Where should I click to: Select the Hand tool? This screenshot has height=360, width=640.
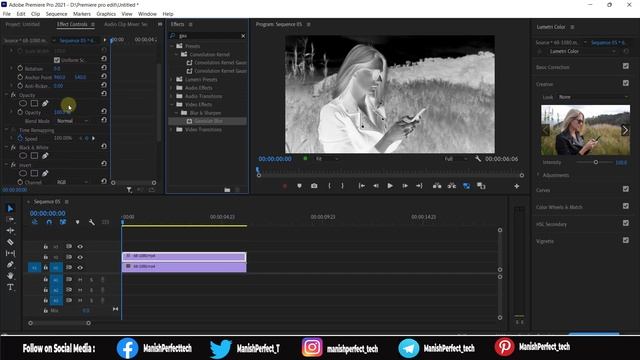(10, 276)
